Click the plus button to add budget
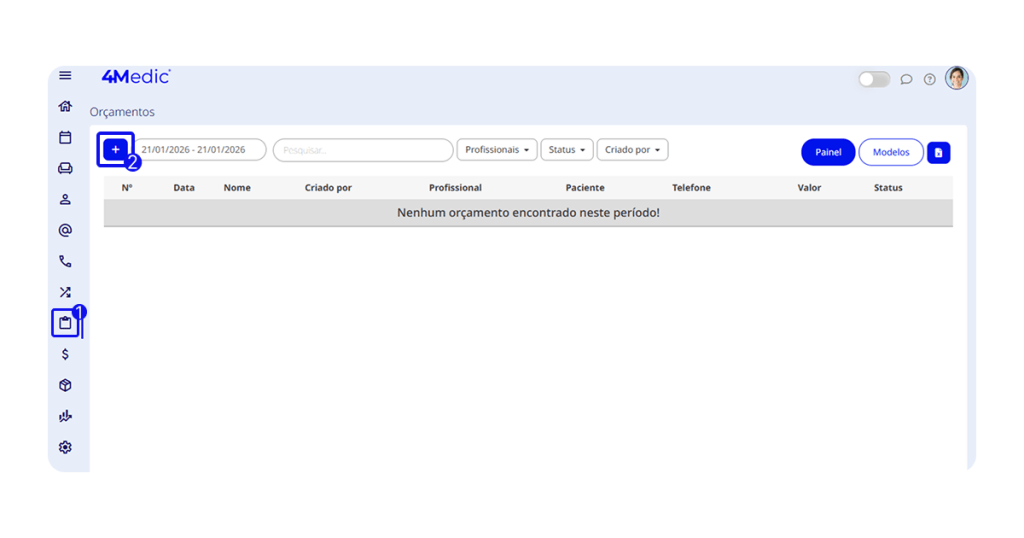This screenshot has width=1024, height=538. pyautogui.click(x=115, y=150)
